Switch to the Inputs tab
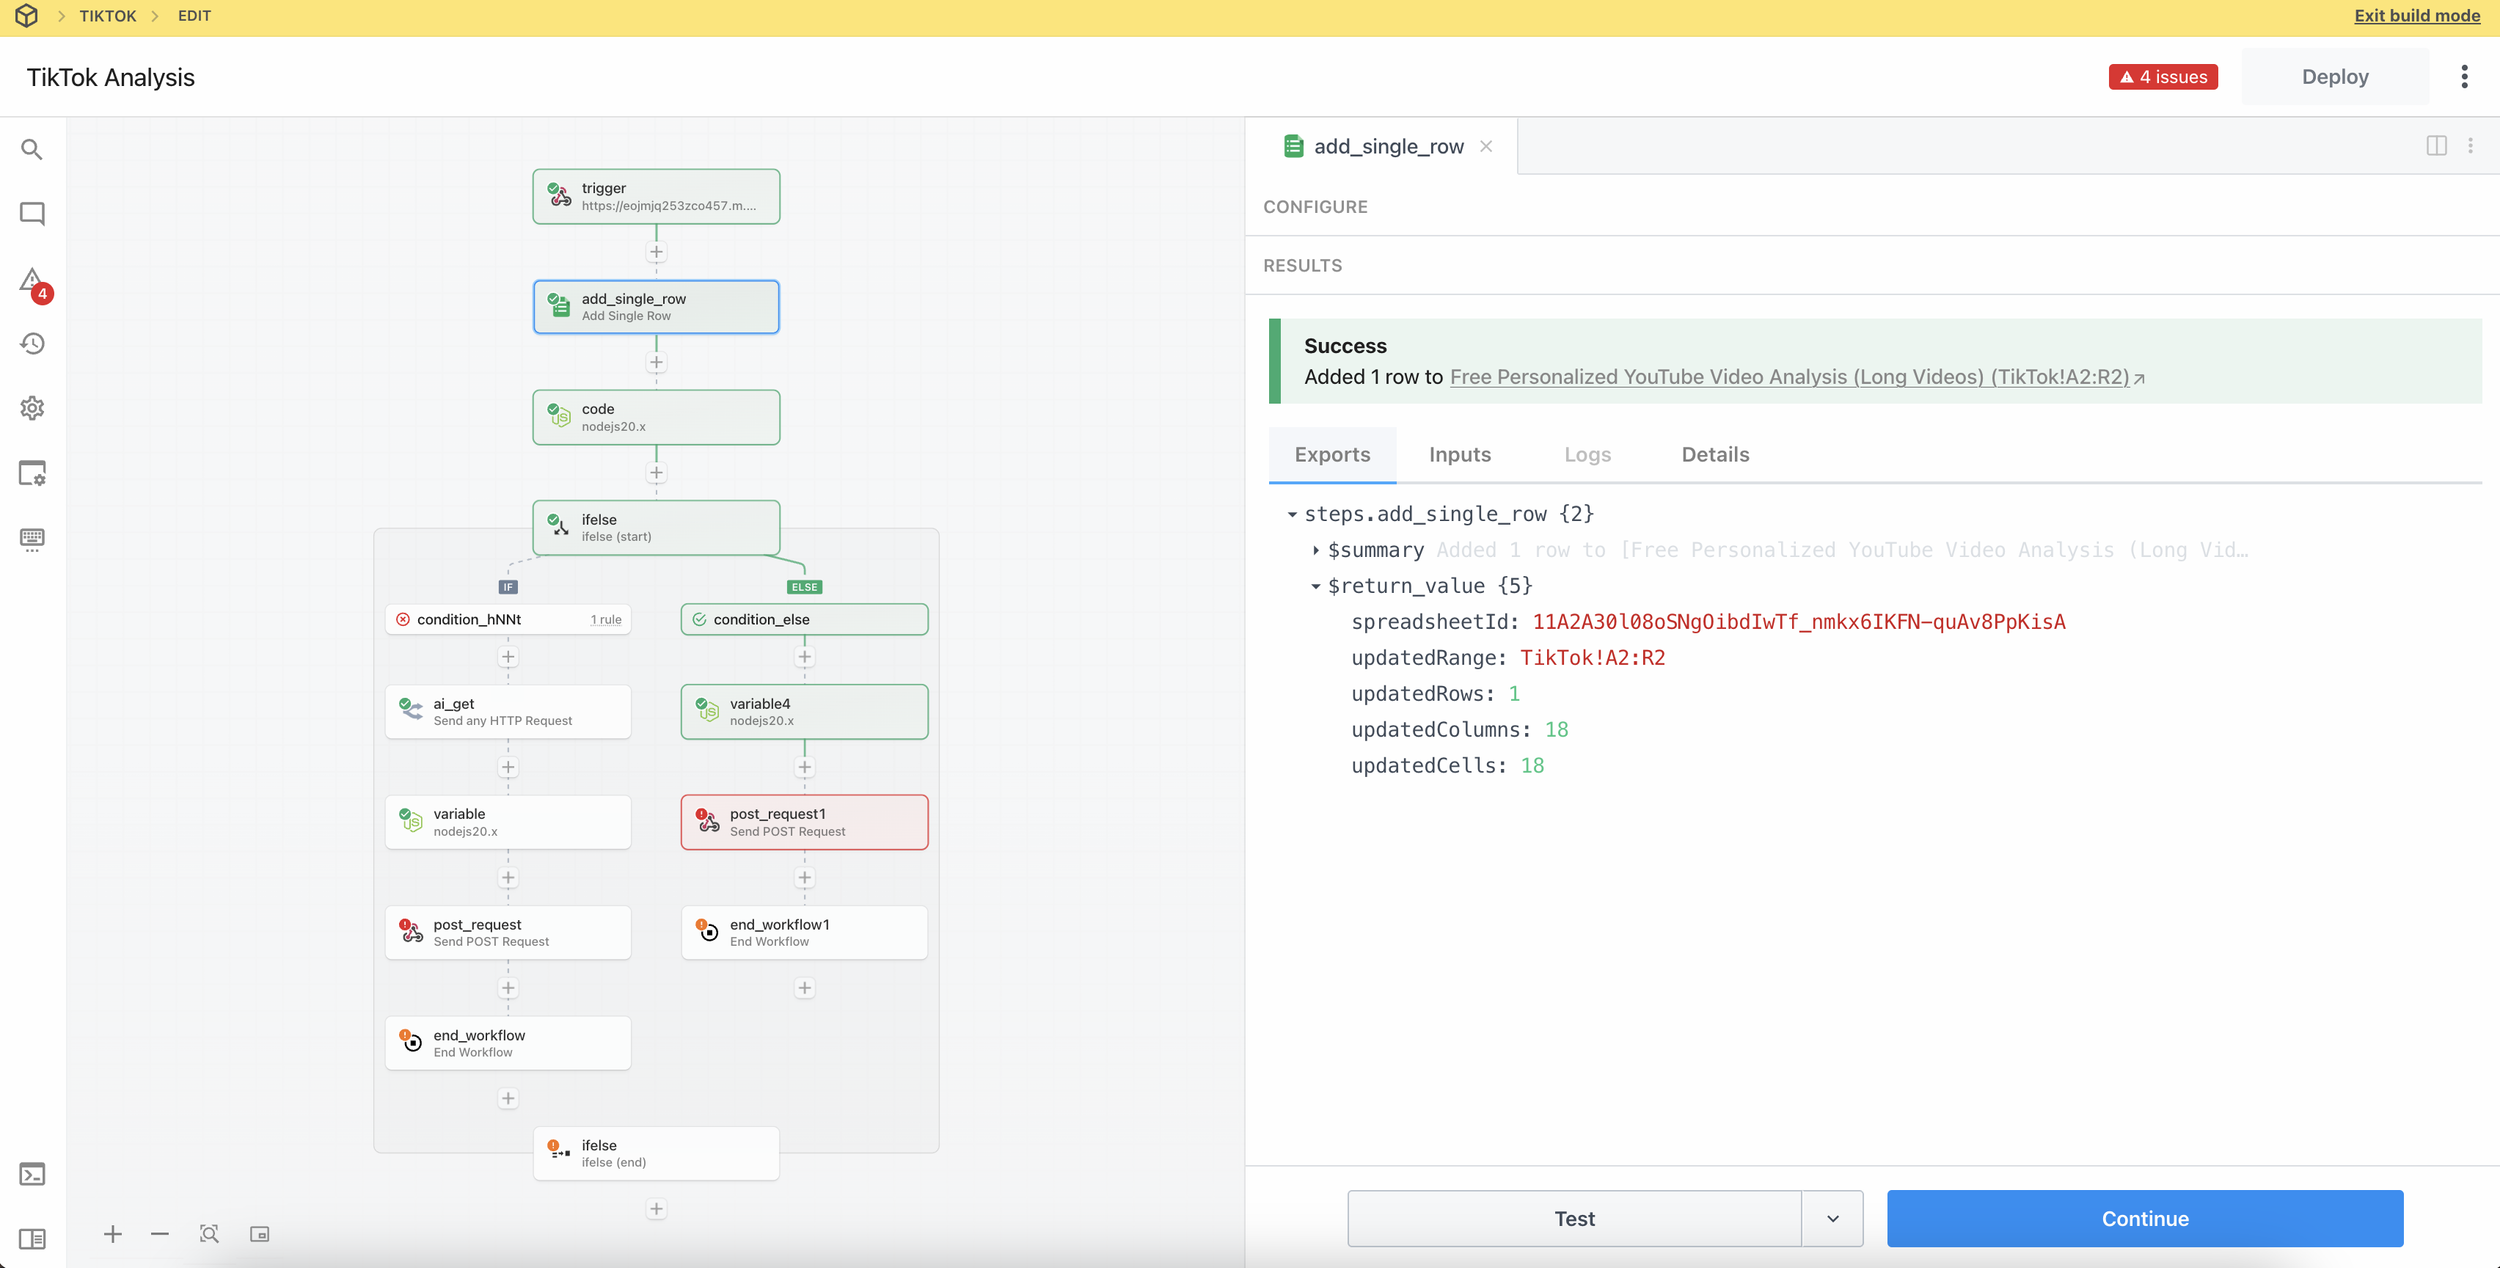Image resolution: width=2500 pixels, height=1268 pixels. click(x=1460, y=455)
